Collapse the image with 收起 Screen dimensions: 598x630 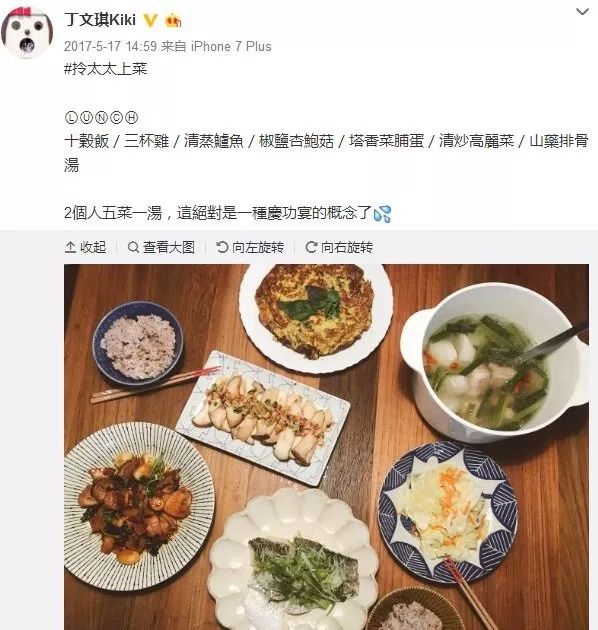86,247
